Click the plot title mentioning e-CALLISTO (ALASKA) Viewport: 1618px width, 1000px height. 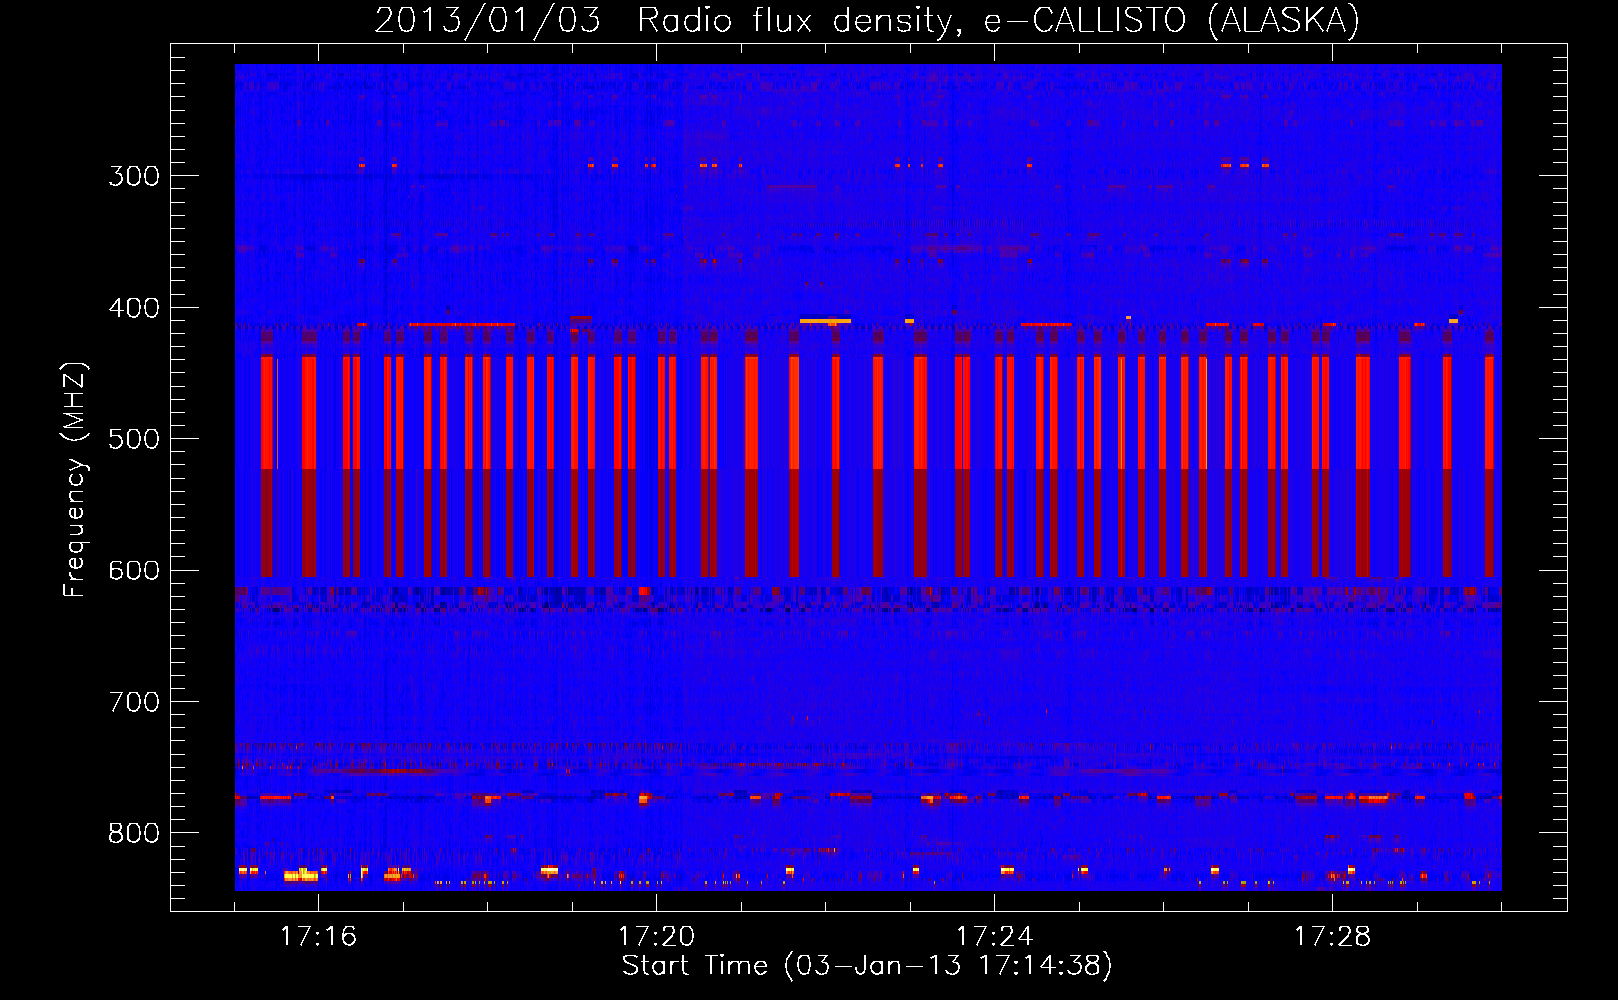[x=867, y=20]
